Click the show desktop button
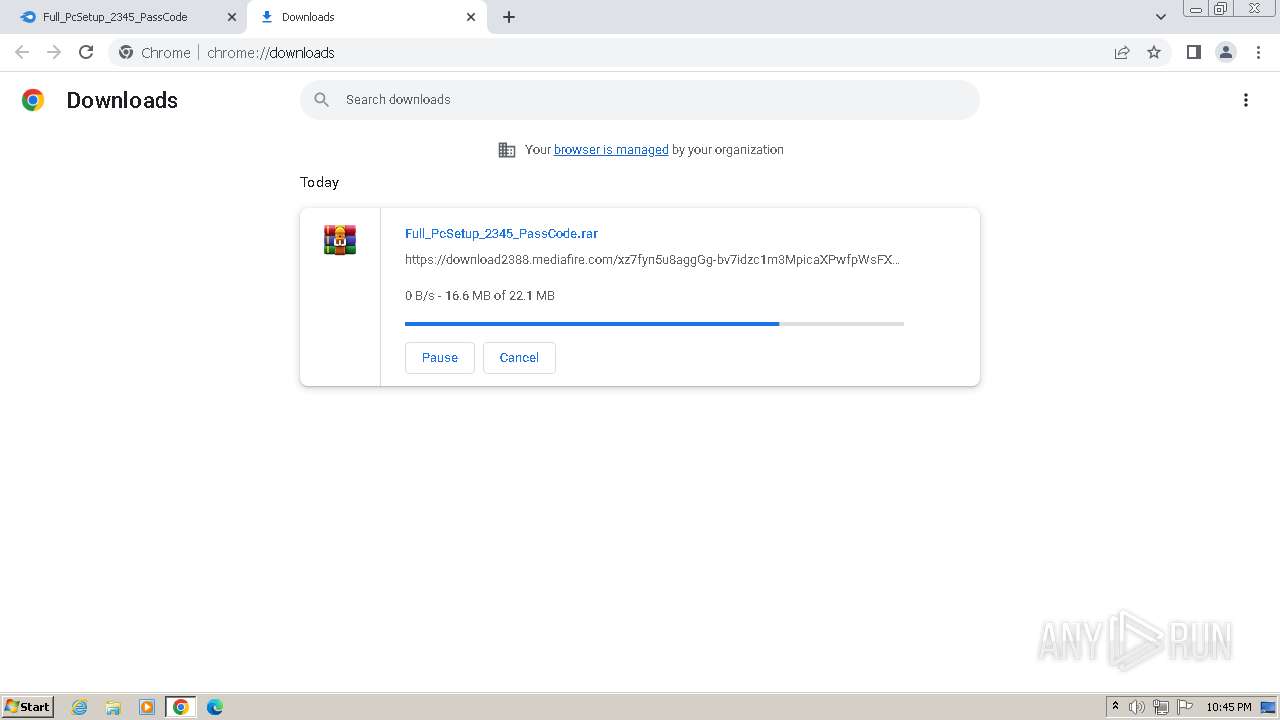The height and width of the screenshot is (720, 1280). pyautogui.click(x=1269, y=707)
